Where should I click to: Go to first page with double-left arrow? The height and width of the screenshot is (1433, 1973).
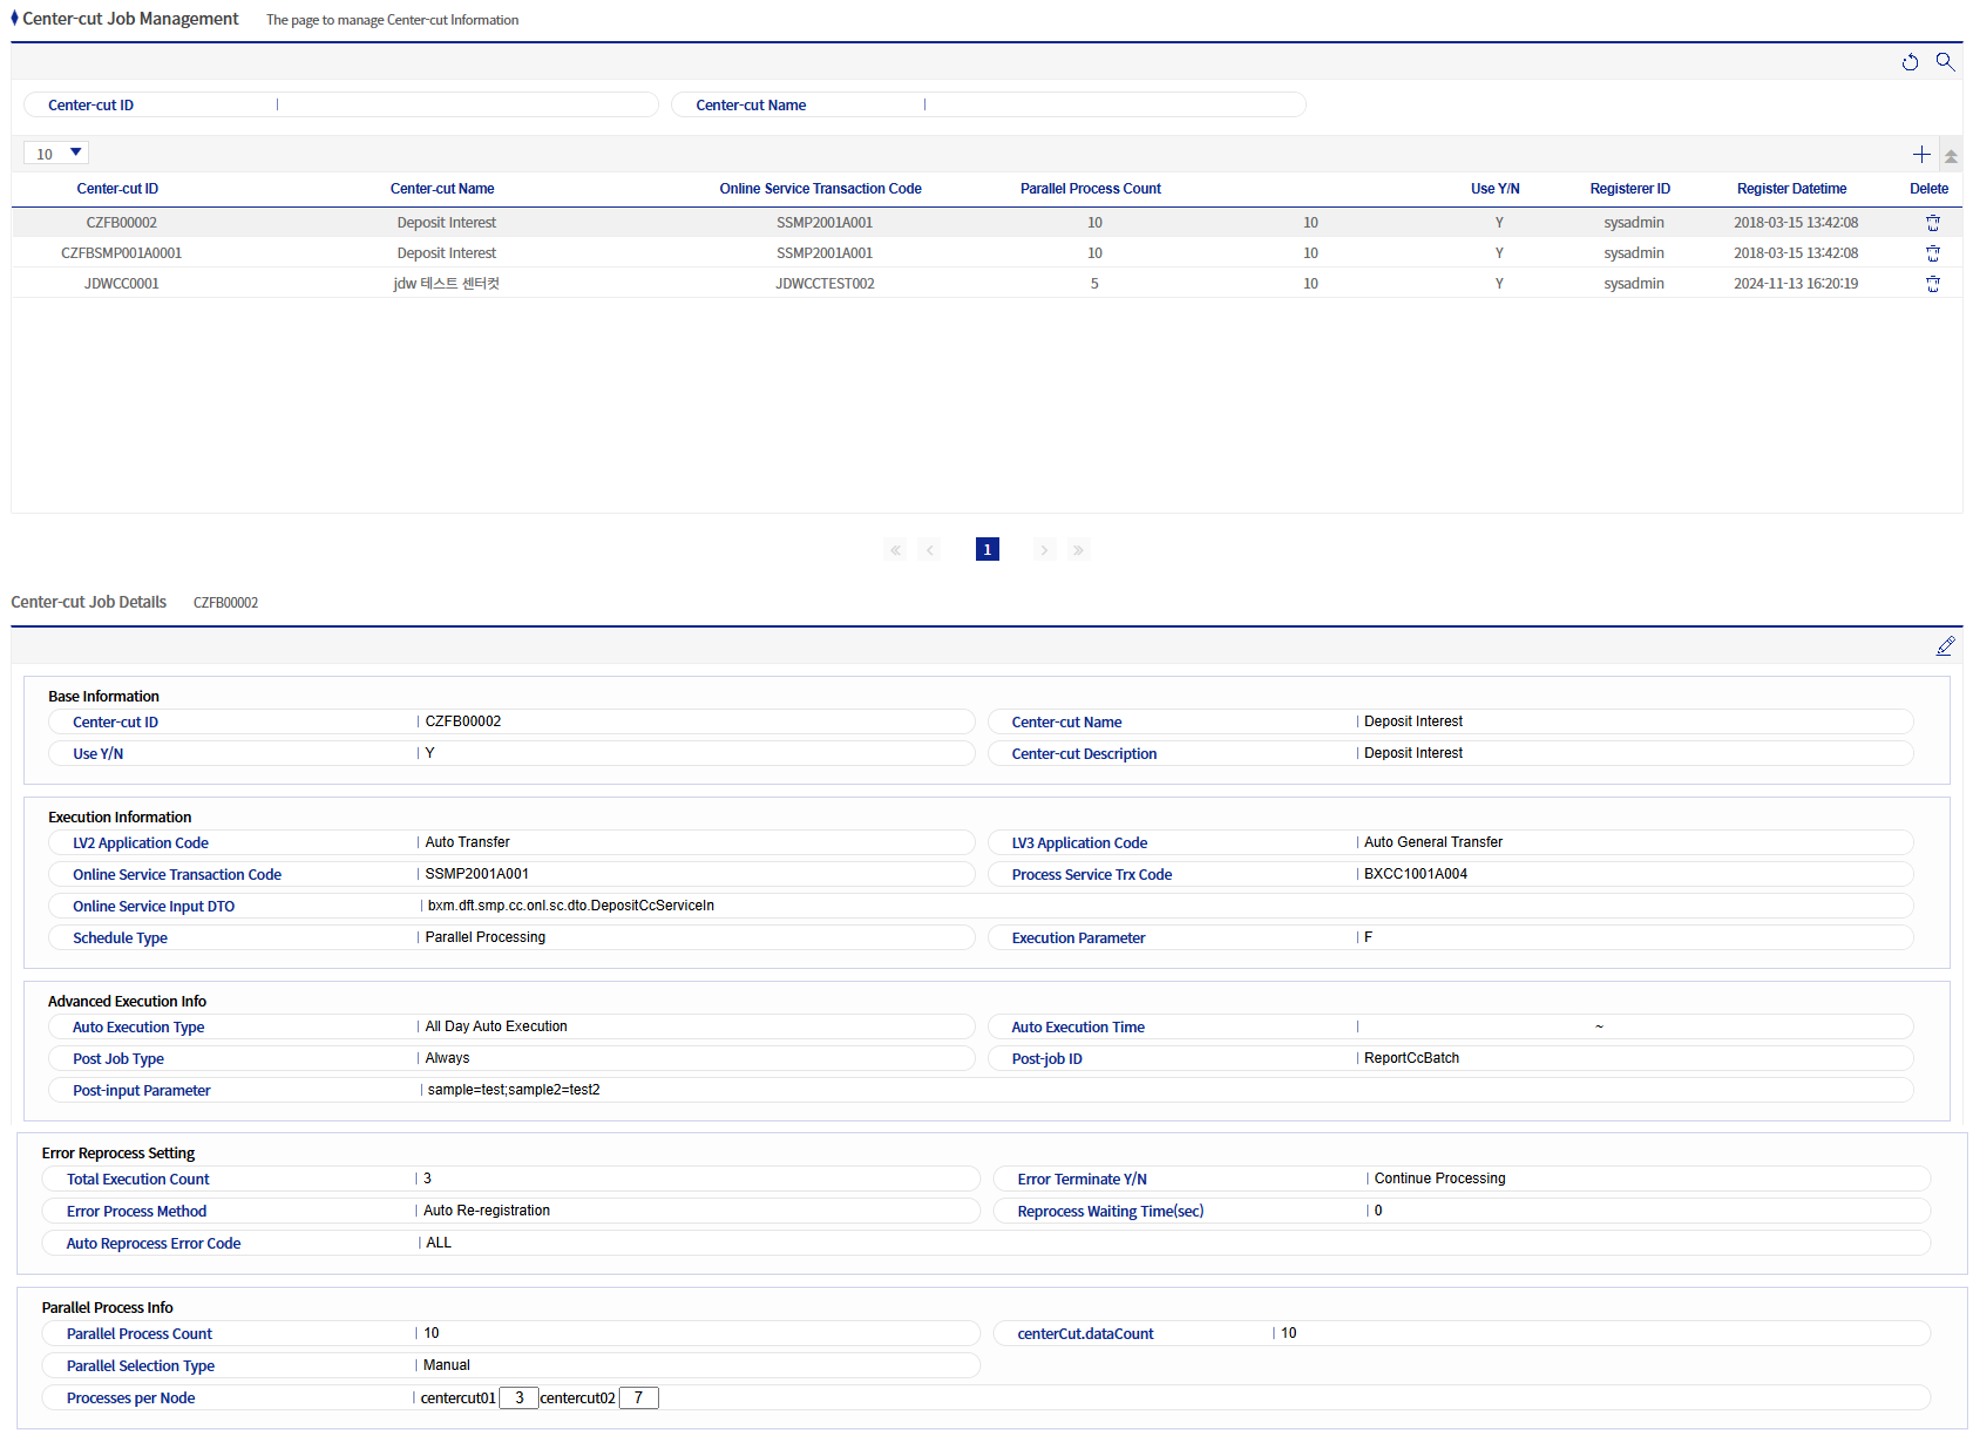tap(895, 550)
